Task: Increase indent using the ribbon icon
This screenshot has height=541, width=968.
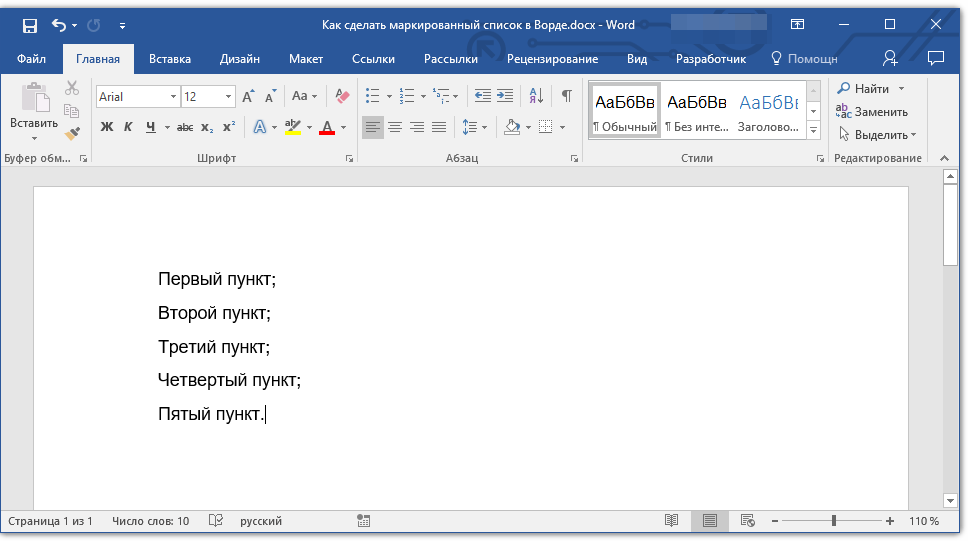Action: click(505, 96)
